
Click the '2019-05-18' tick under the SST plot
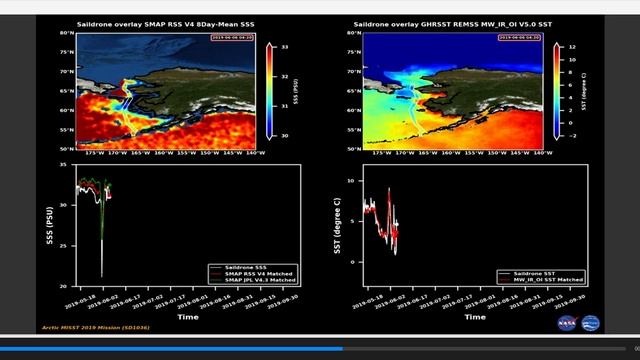click(x=367, y=302)
